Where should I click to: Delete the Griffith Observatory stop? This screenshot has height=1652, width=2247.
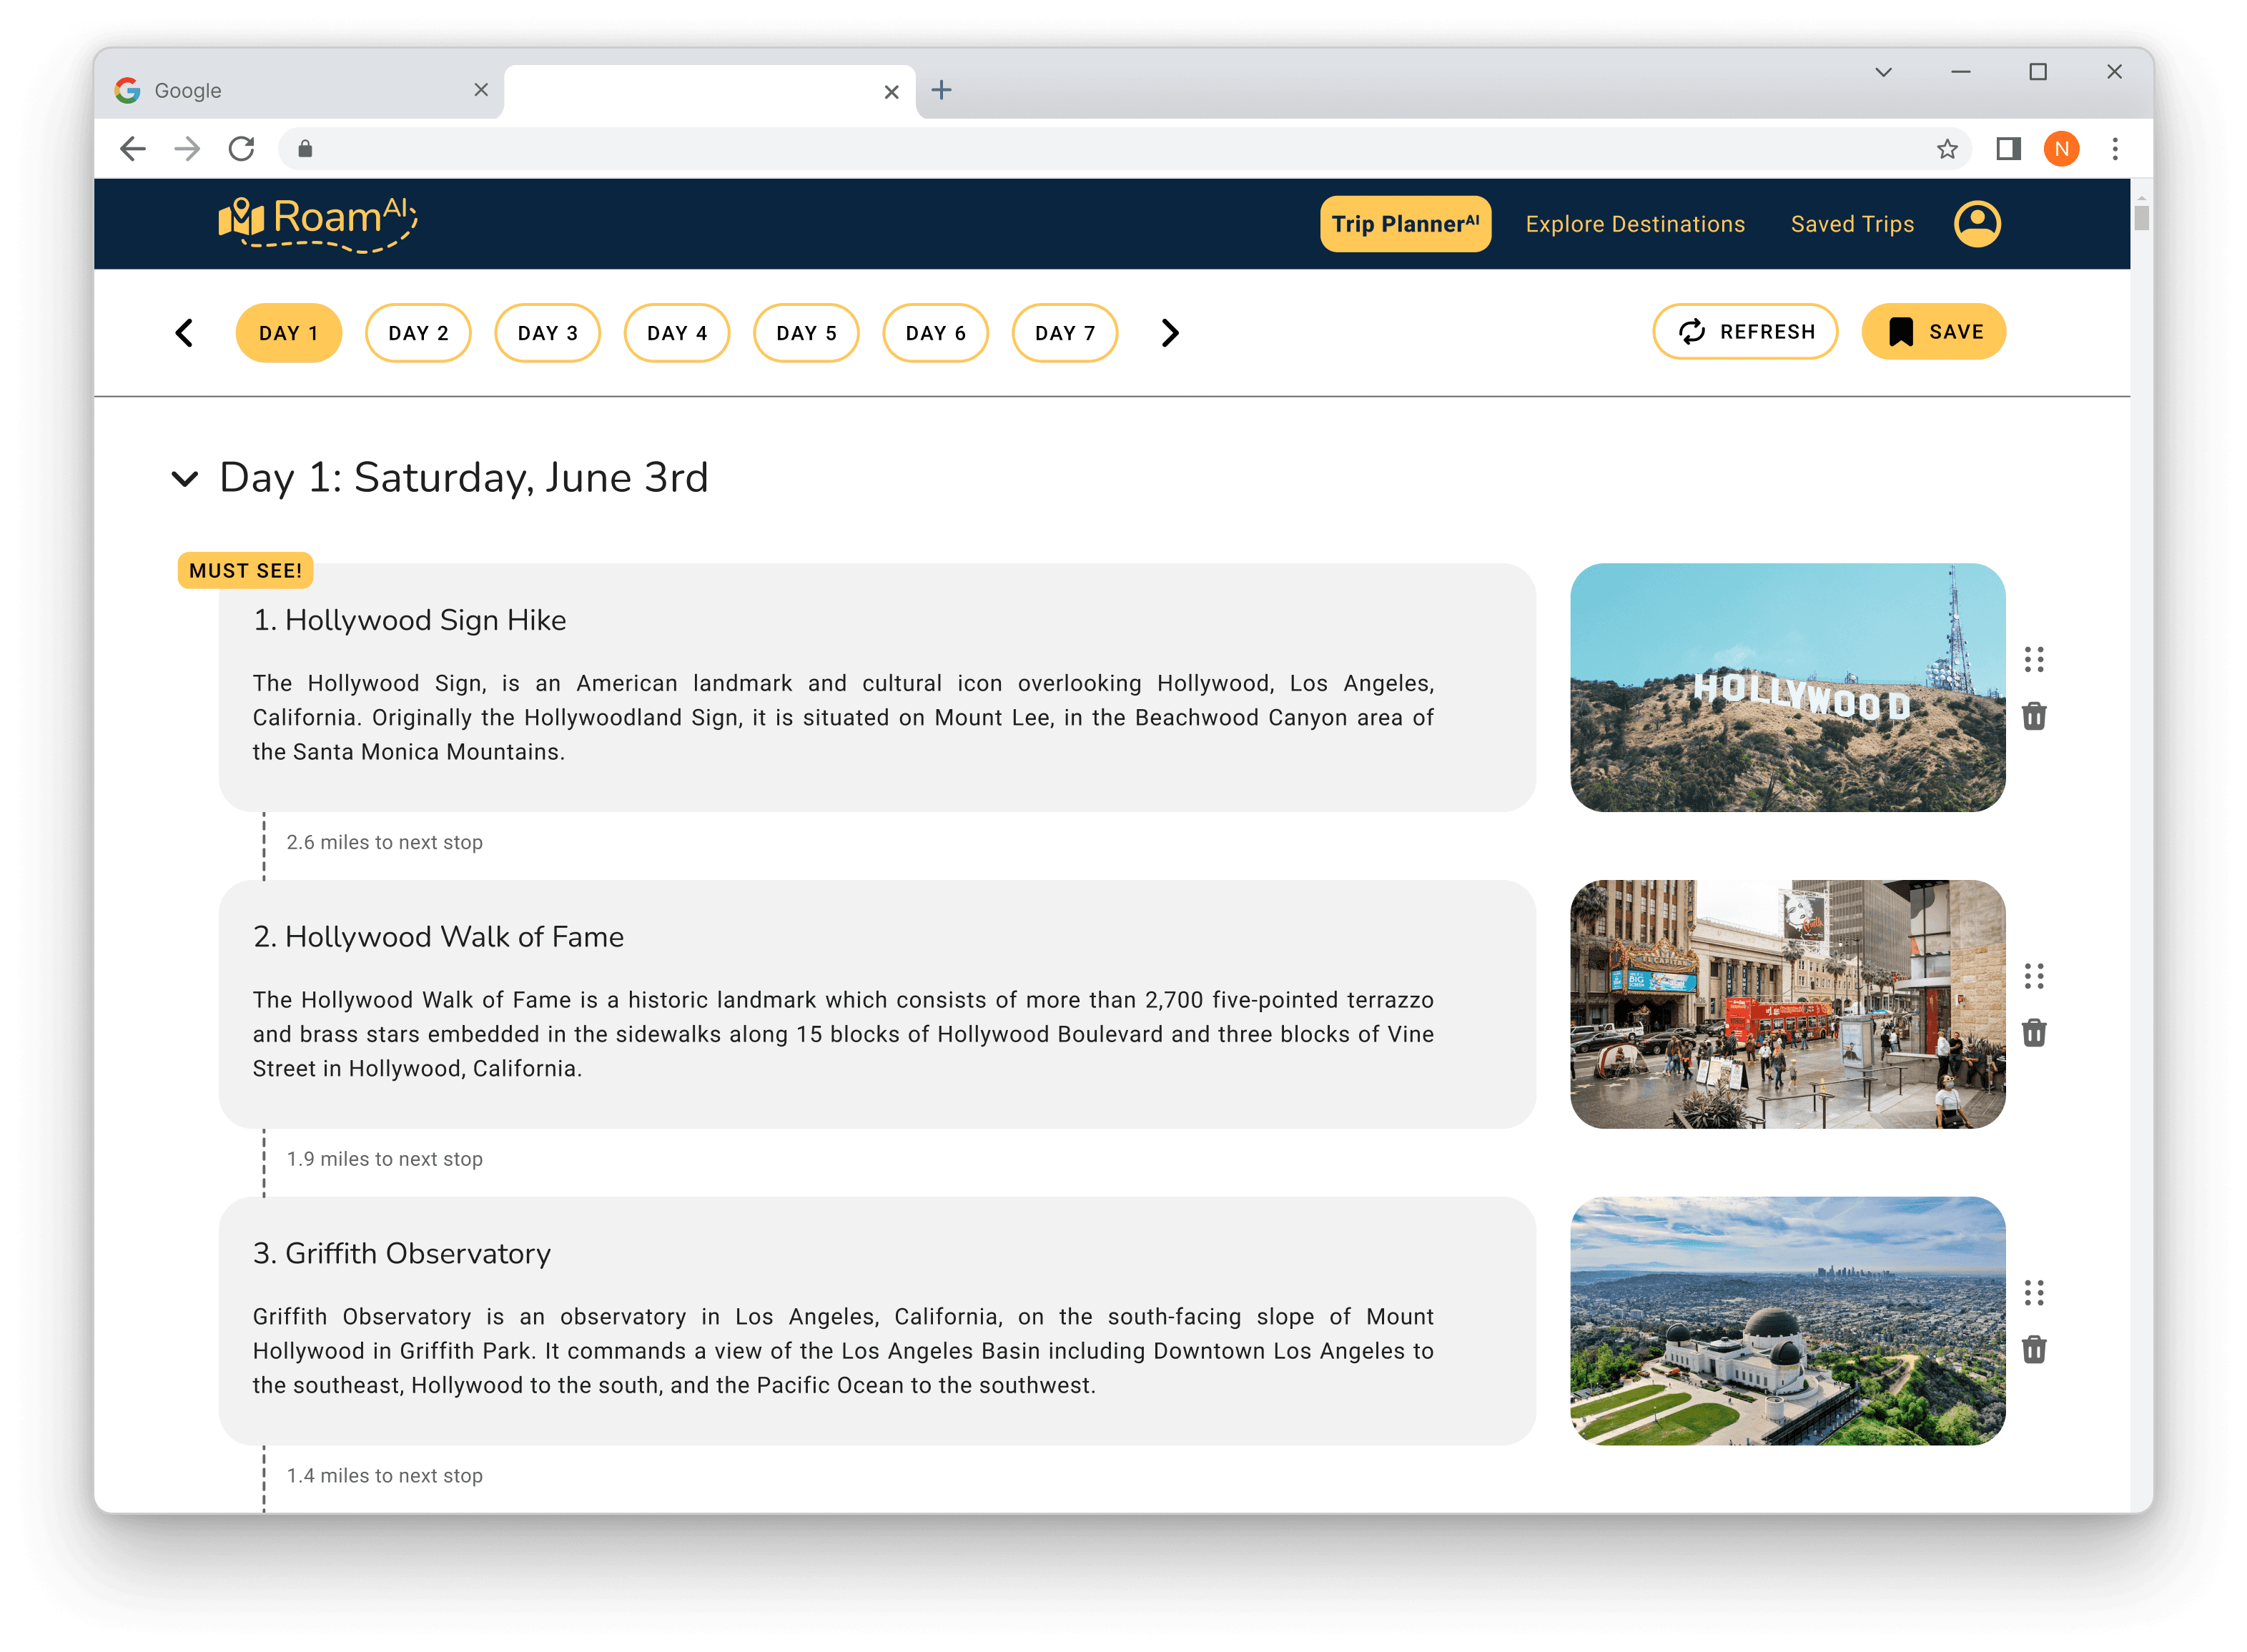coord(2033,1349)
